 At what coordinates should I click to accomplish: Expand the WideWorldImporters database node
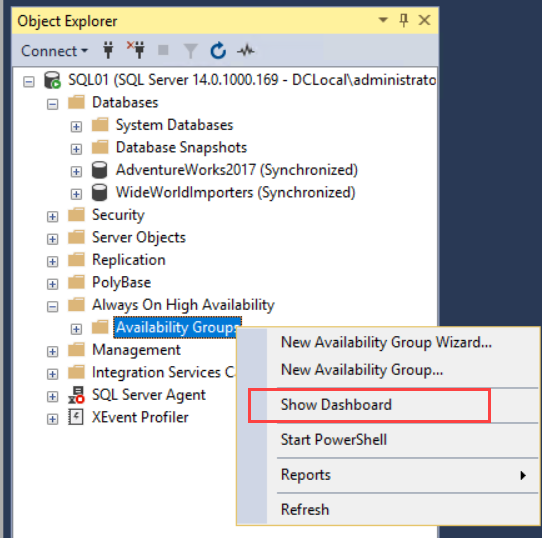pos(76,194)
